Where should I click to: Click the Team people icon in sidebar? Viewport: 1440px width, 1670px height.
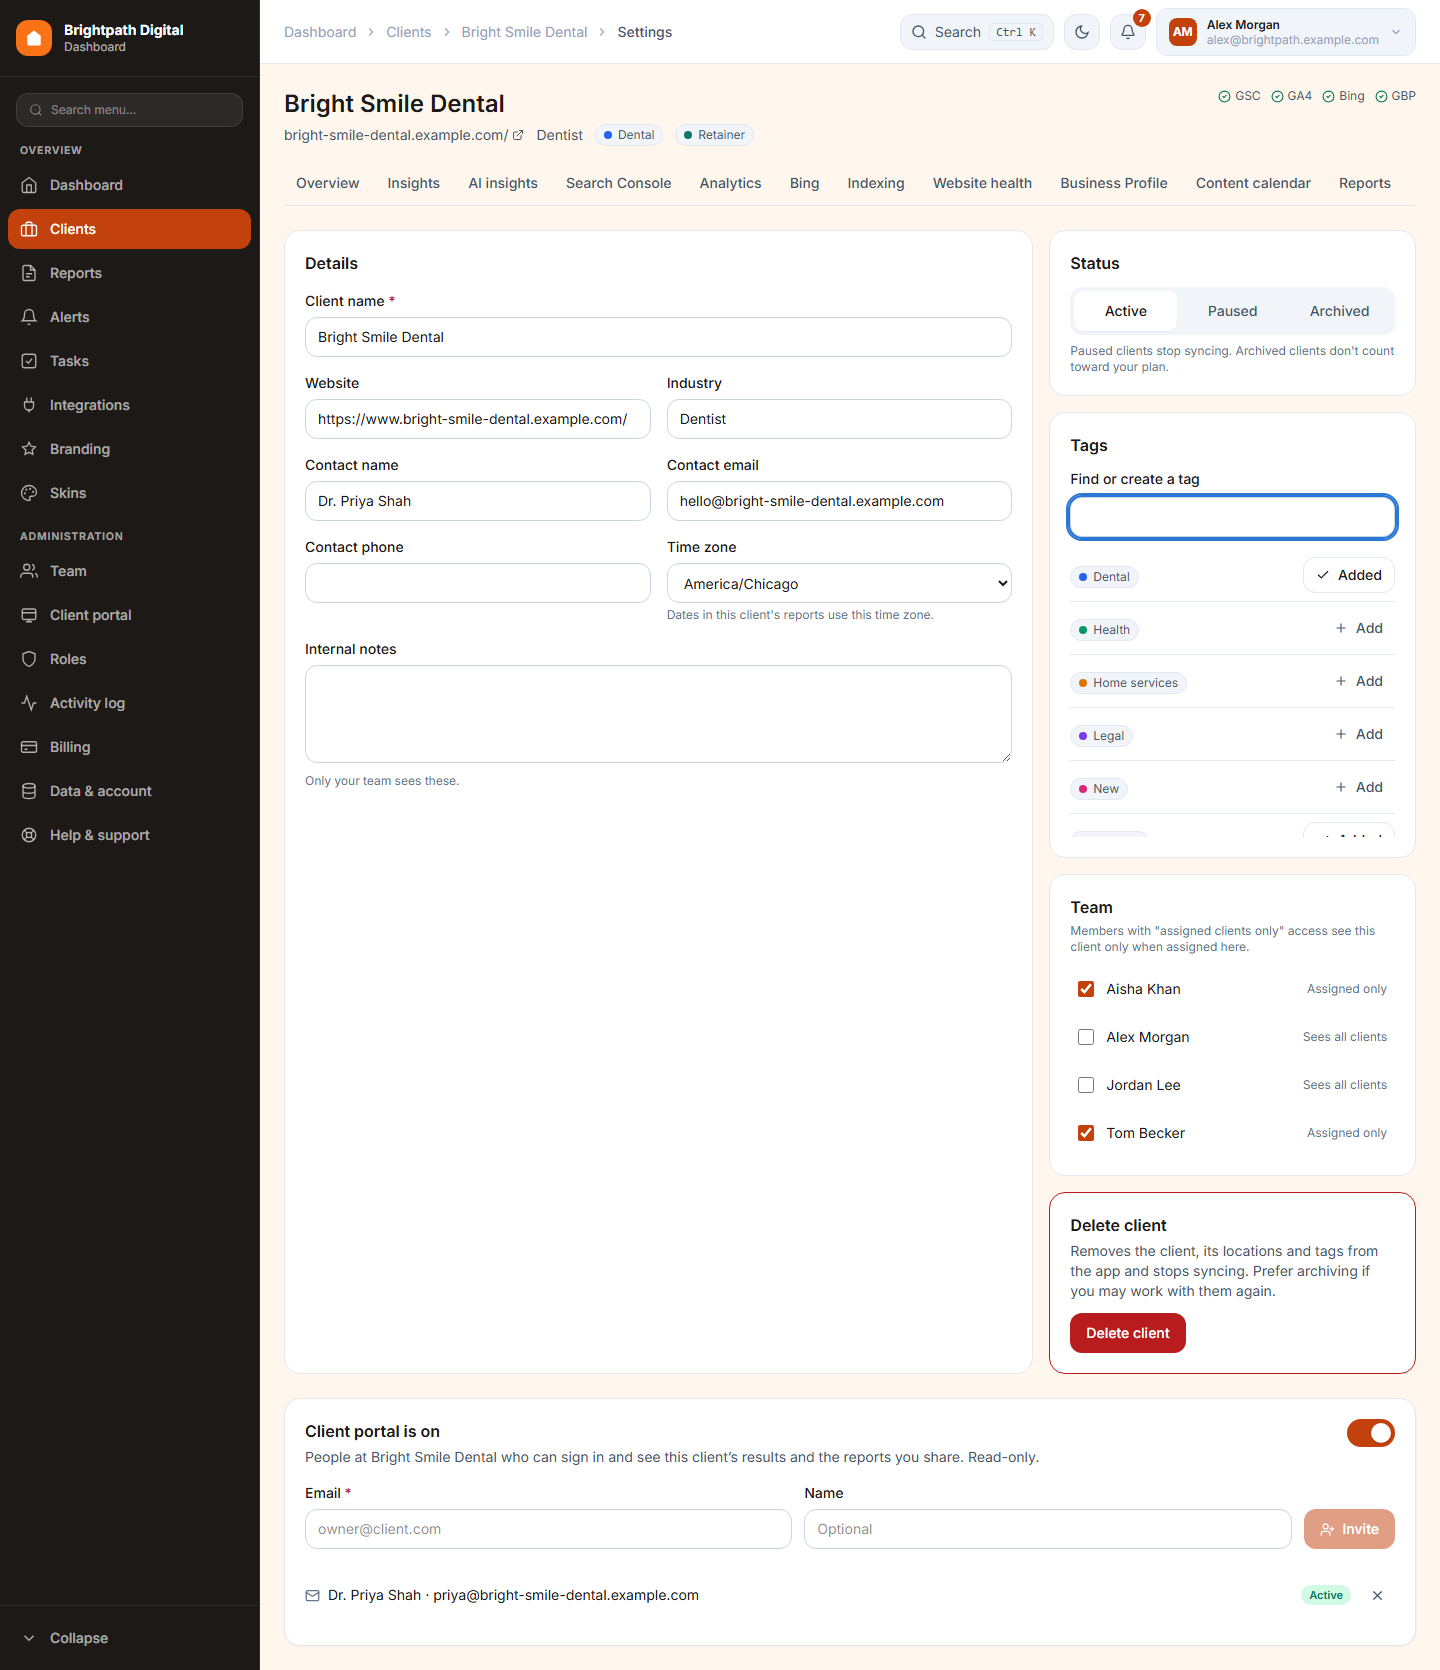coord(29,571)
